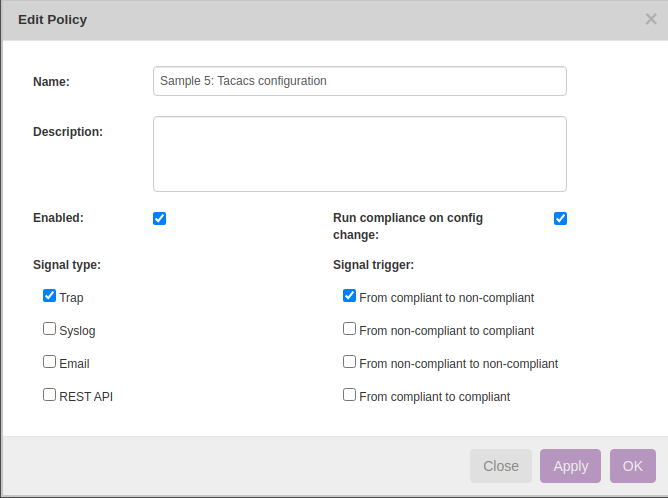Close the Edit Policy dialog with X
668x498 pixels.
(x=651, y=19)
